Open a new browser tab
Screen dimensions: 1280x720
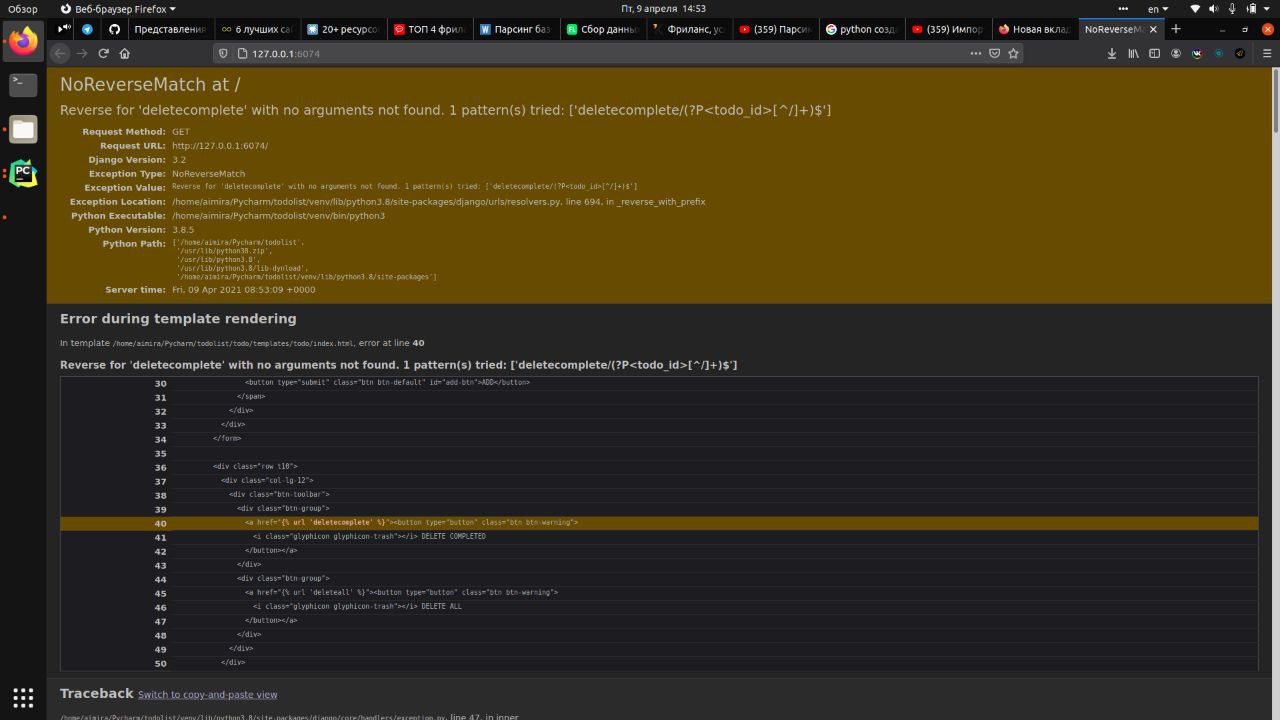point(1176,29)
